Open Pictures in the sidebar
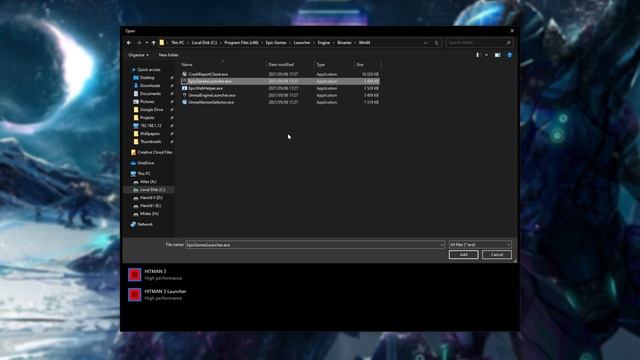Image resolution: width=640 pixels, height=360 pixels. (147, 102)
